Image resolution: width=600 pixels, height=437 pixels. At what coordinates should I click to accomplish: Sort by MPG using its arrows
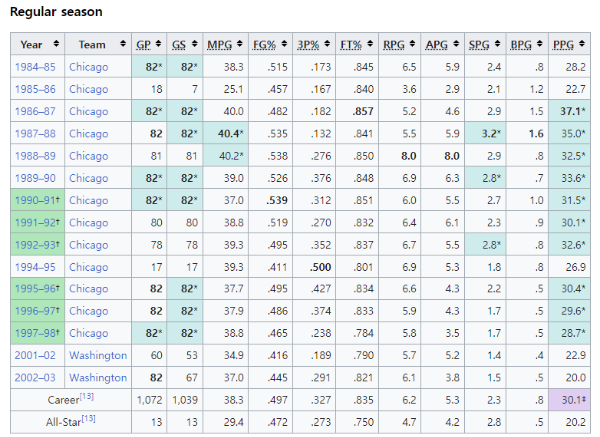click(x=240, y=44)
